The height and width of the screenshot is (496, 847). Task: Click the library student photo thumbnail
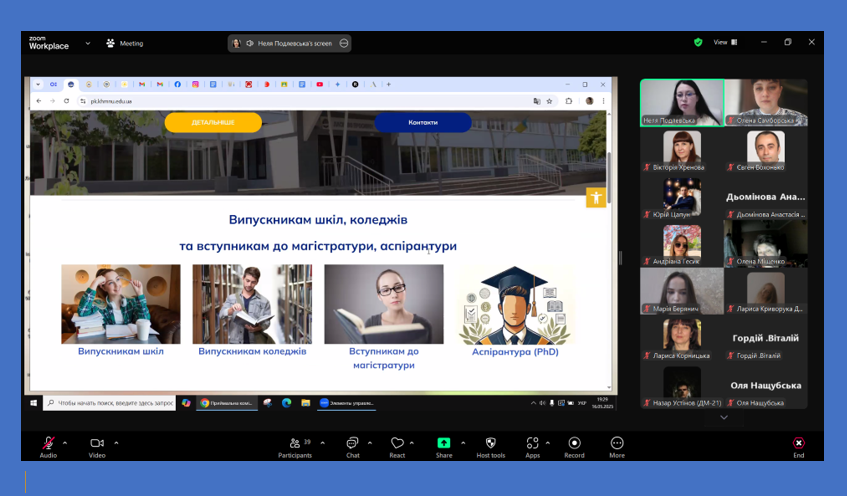pyautogui.click(x=252, y=304)
